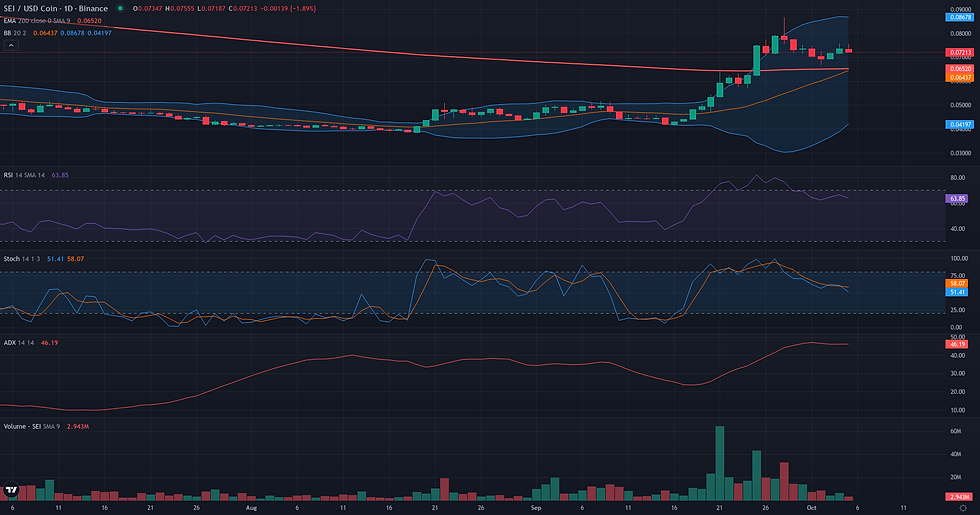The width and height of the screenshot is (980, 515).
Task: Click the 0.05000 price axis label
Action: 961,106
